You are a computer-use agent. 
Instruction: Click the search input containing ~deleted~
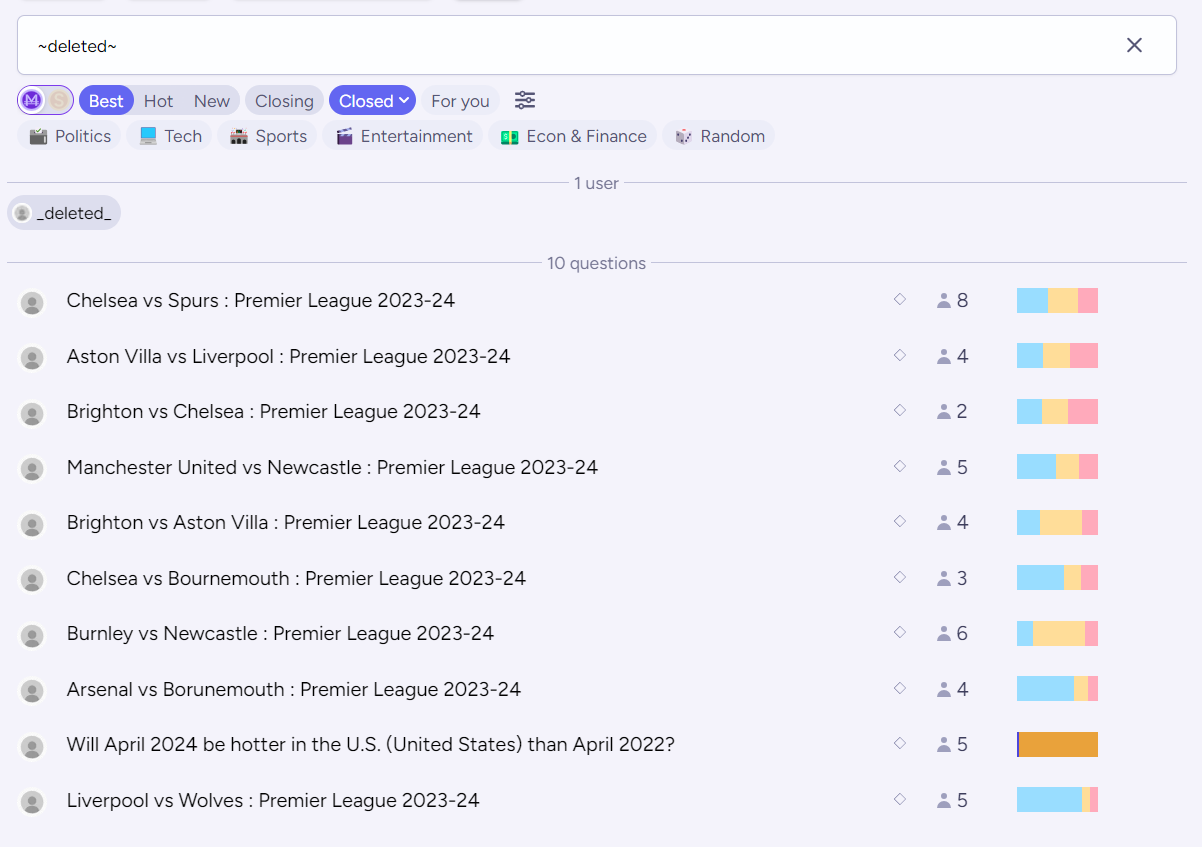(596, 45)
